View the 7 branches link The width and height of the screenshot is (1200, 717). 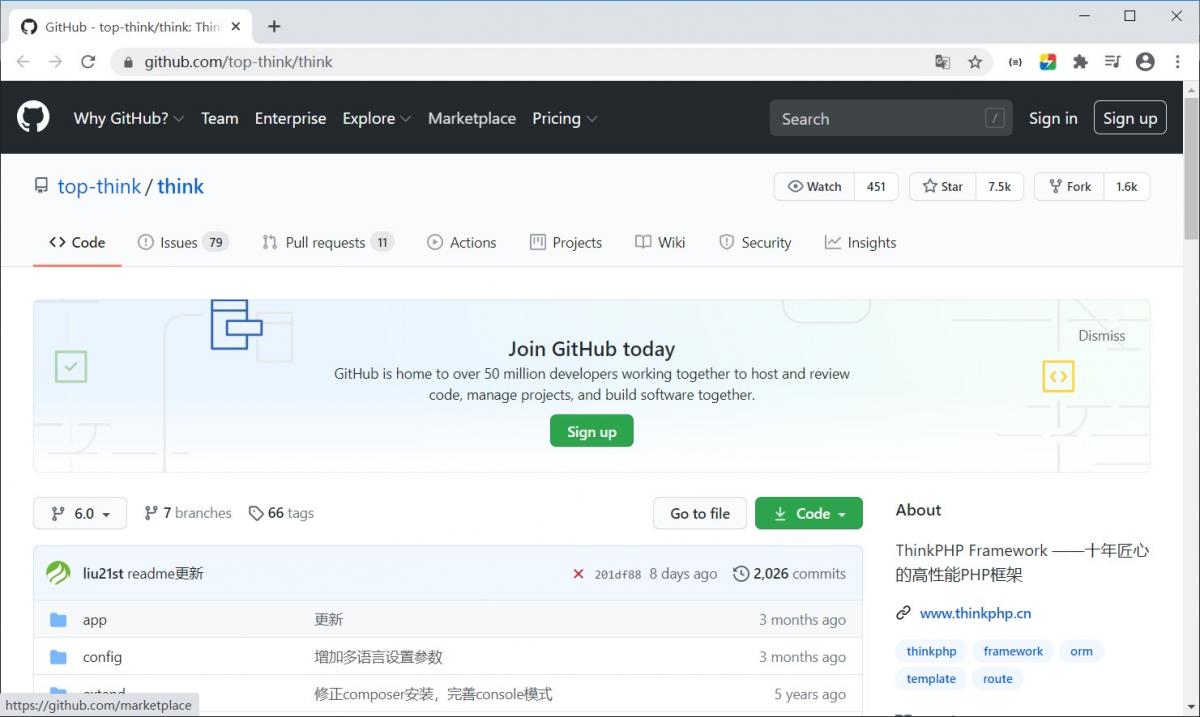point(188,513)
